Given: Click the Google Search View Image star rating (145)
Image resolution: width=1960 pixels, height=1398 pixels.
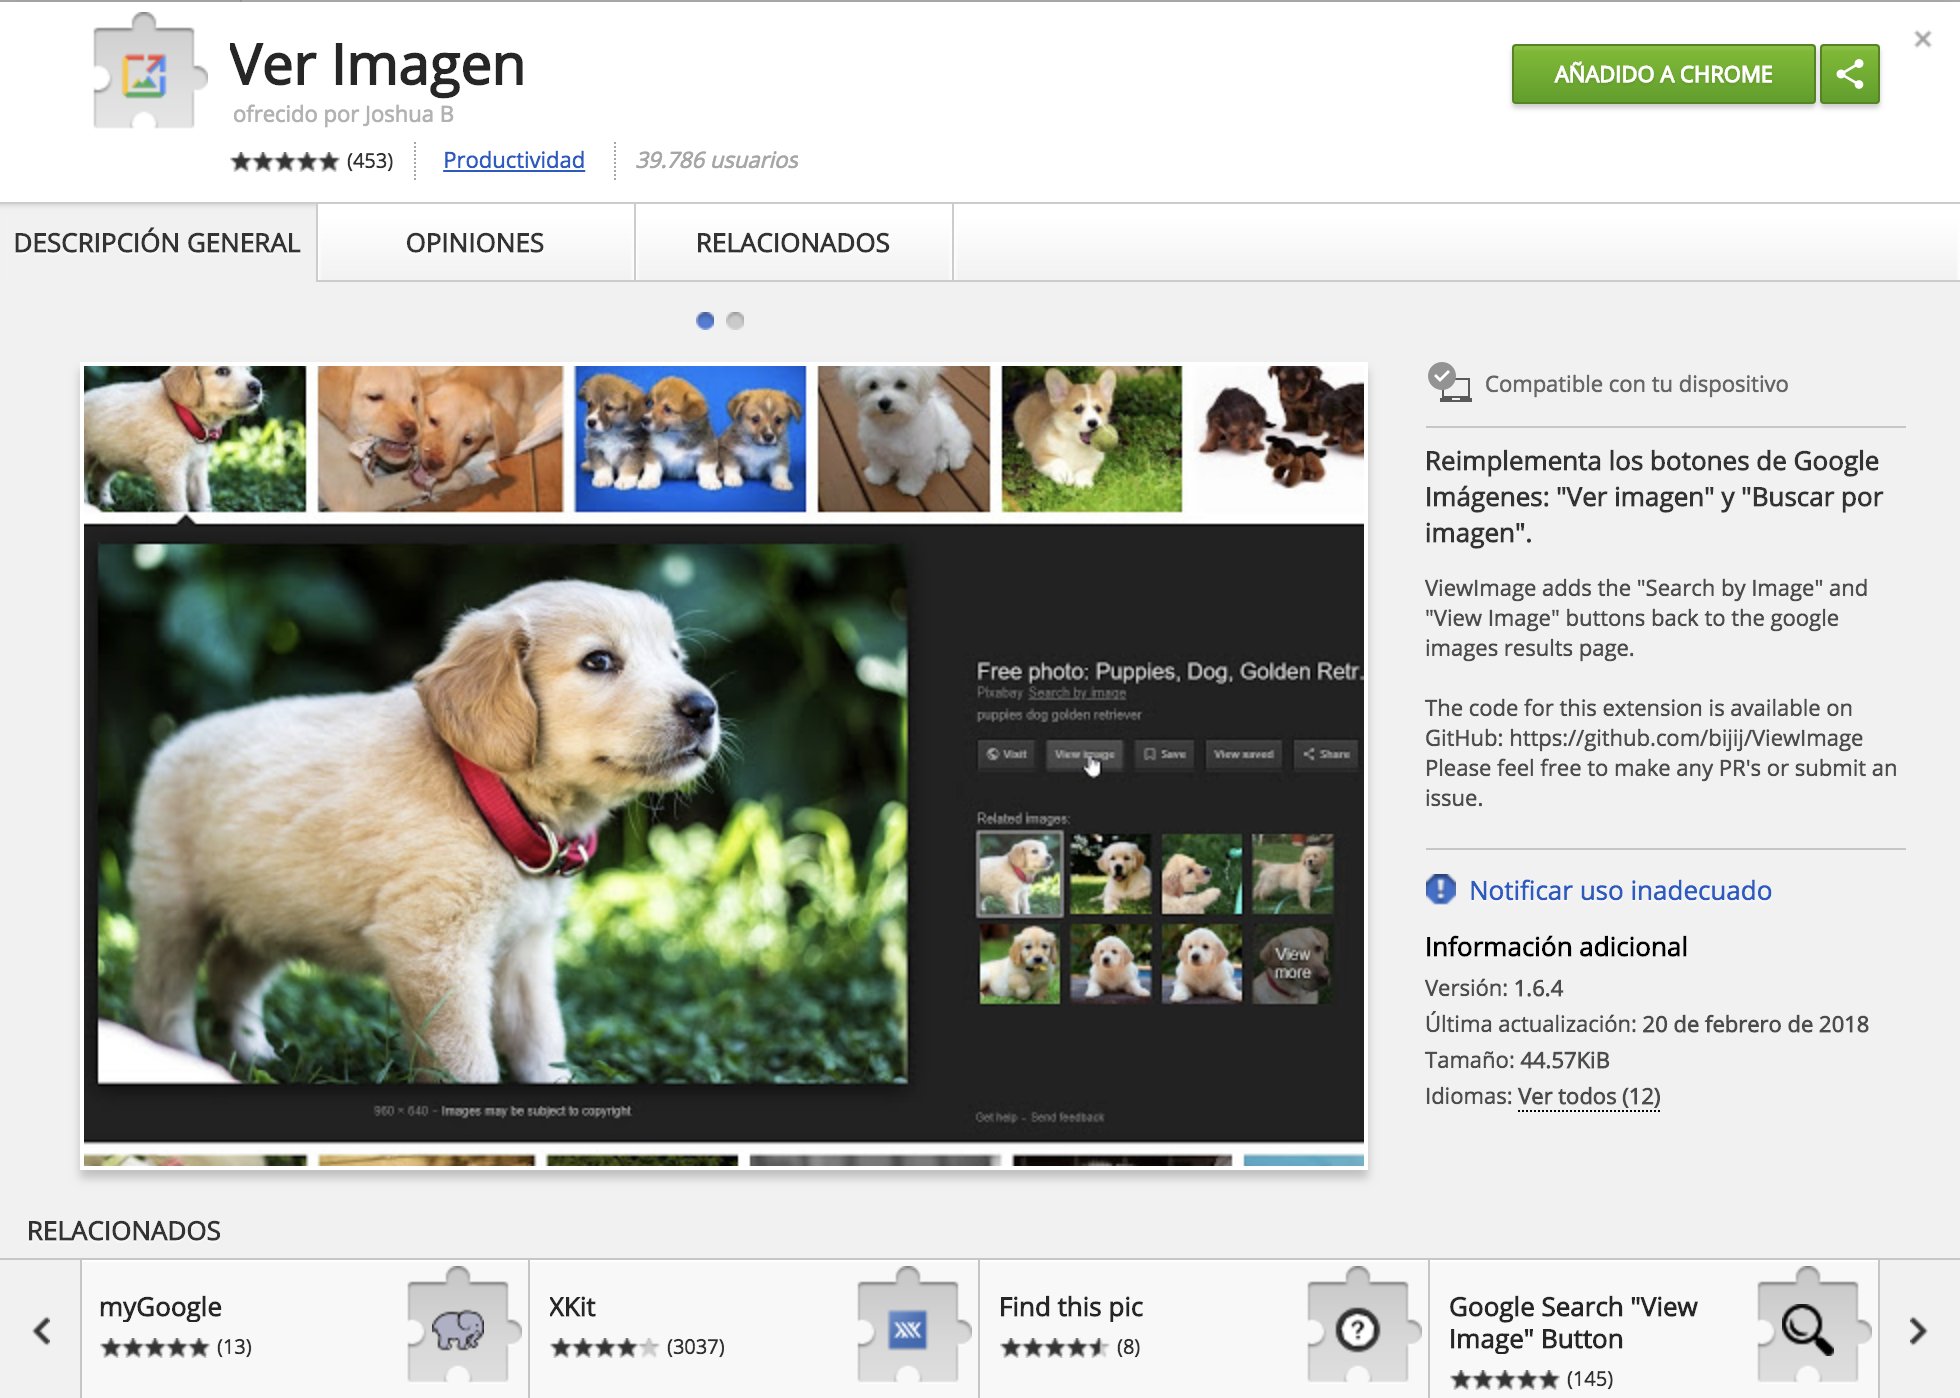Looking at the screenshot, I should [x=1505, y=1379].
